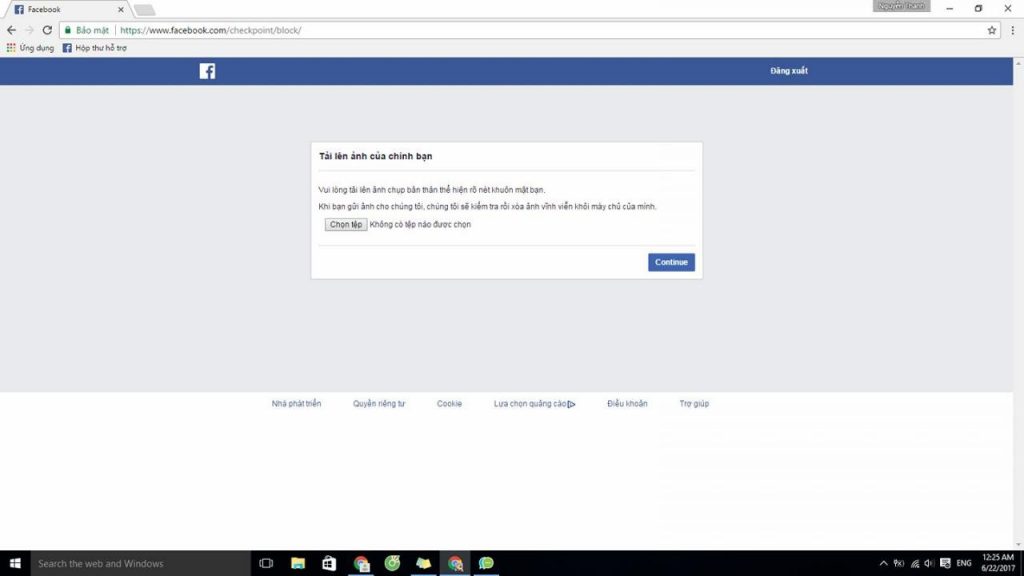Show hidden system tray icons

click(x=883, y=563)
